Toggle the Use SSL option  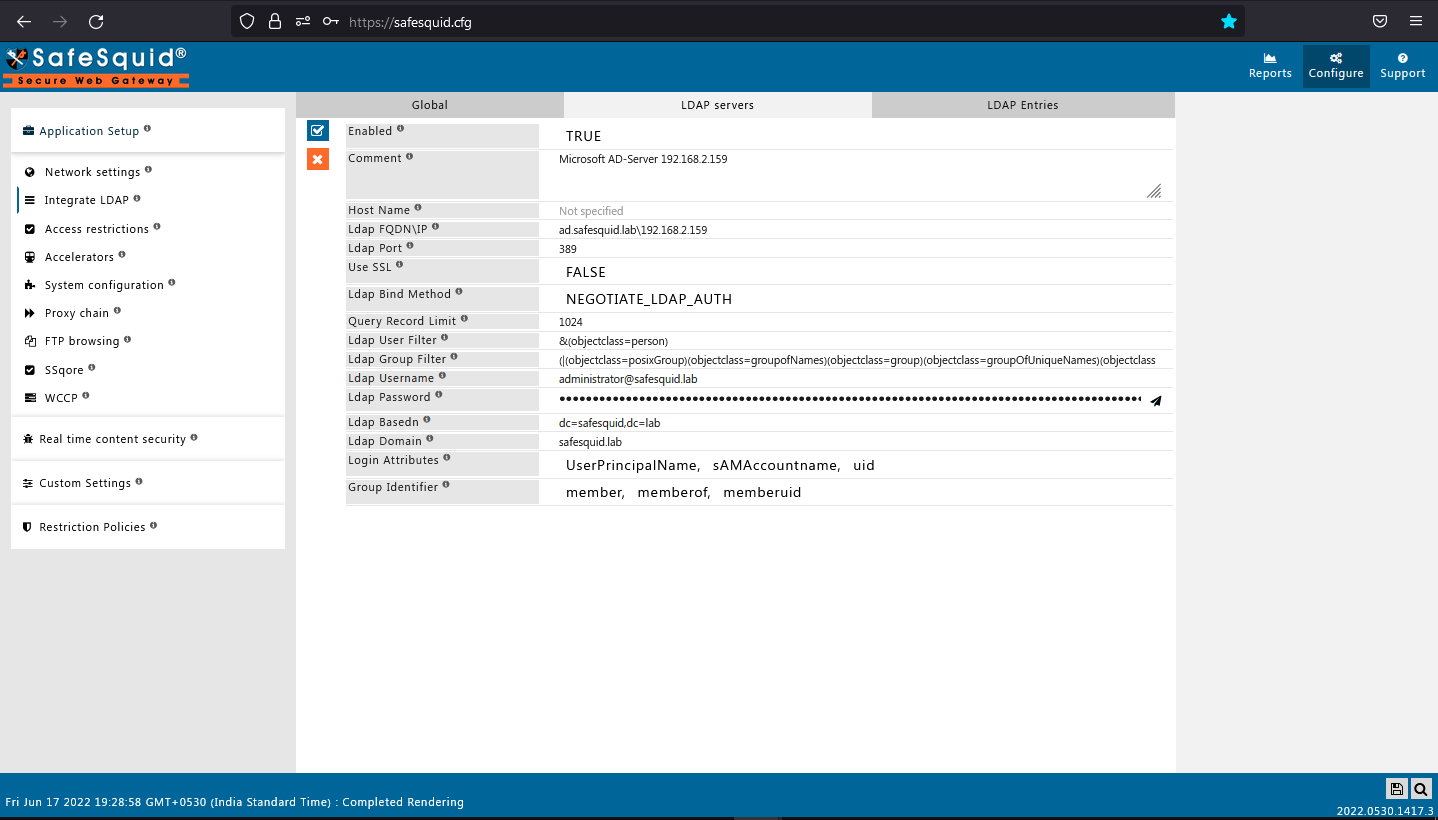(586, 271)
